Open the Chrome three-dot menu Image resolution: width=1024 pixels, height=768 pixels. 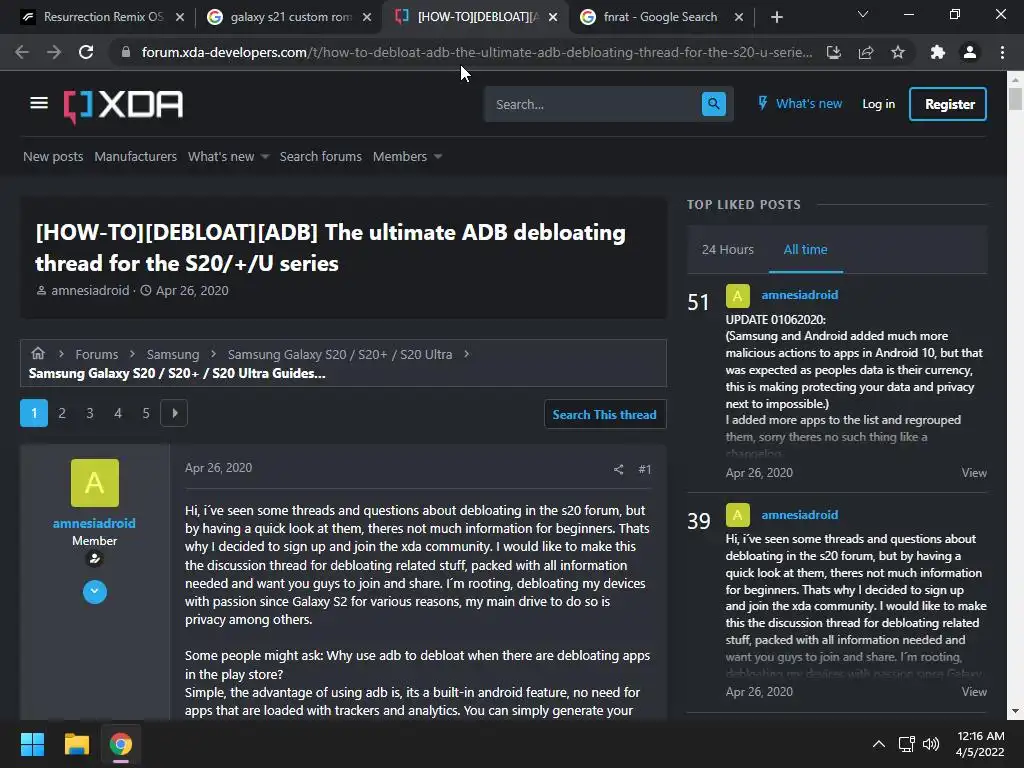pos(1002,52)
